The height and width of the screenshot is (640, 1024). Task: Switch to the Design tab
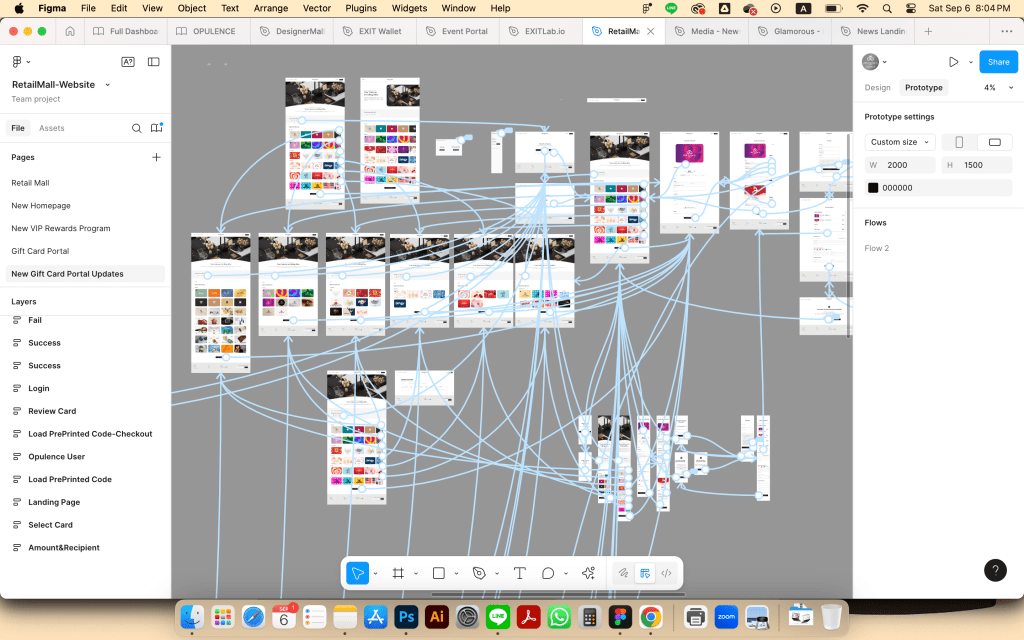coord(877,88)
